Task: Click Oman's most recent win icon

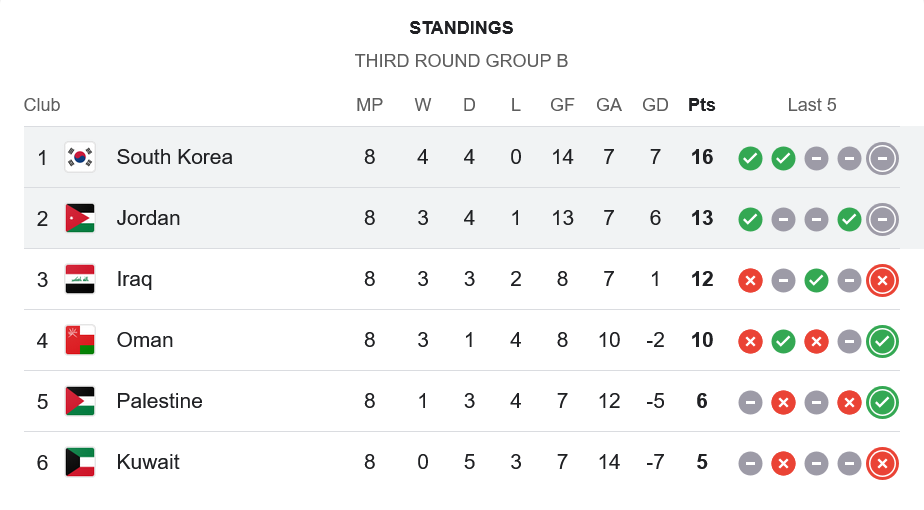Action: [x=882, y=341]
